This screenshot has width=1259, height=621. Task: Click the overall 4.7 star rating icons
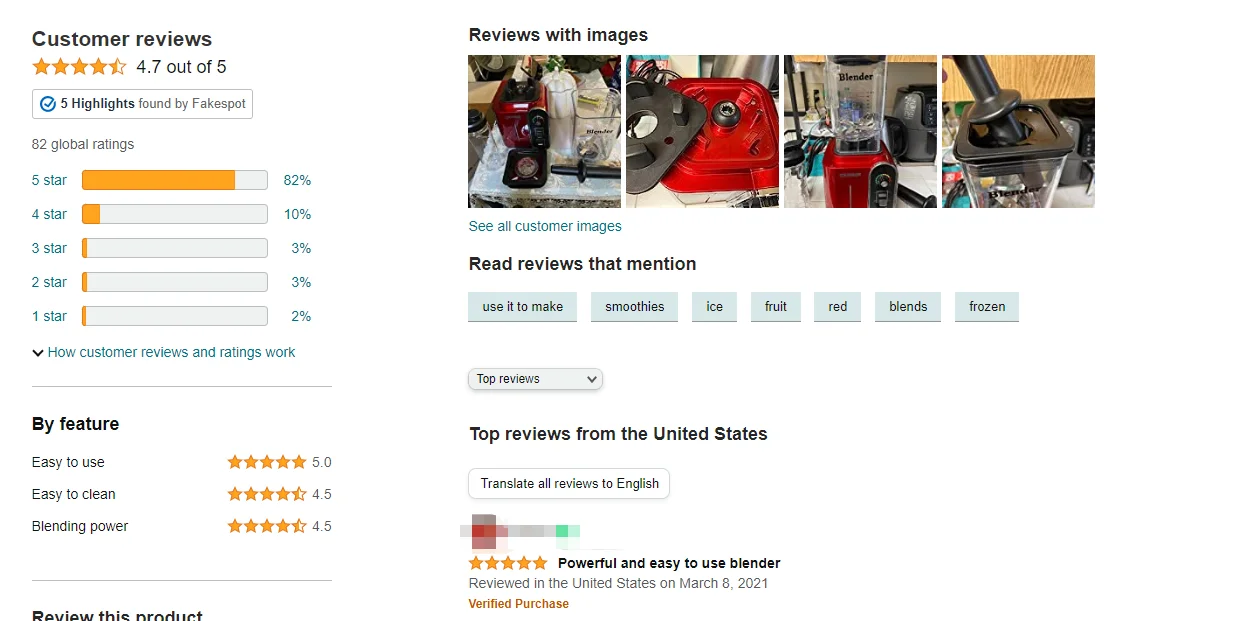pos(79,67)
